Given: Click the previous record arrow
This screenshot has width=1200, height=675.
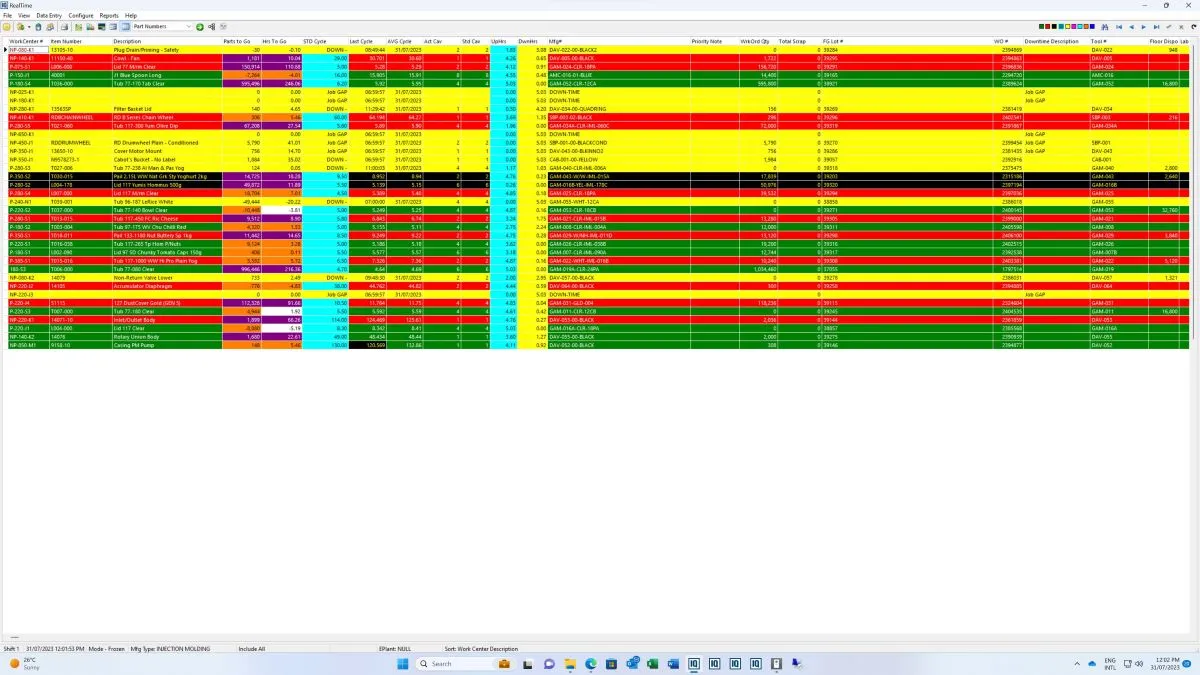Looking at the screenshot, I should 1131,26.
